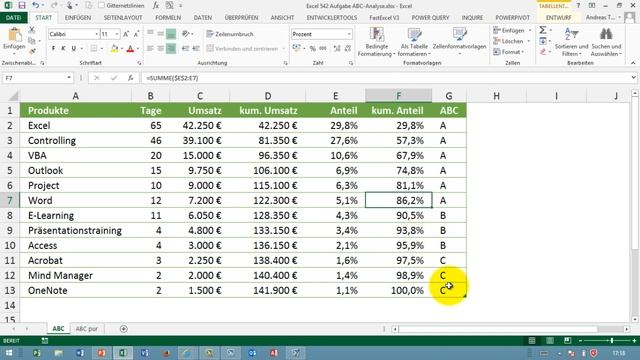Open Sortieren und Filtern menu
Image resolution: width=640 pixels, height=360 pixels.
571,42
